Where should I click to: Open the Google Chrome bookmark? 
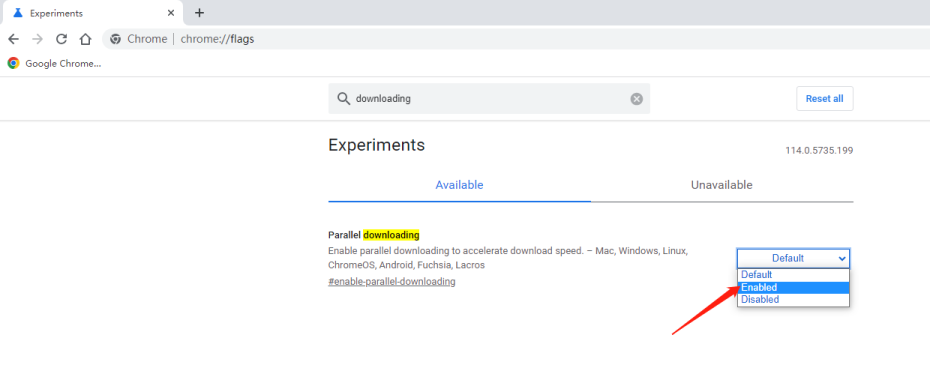pos(54,63)
